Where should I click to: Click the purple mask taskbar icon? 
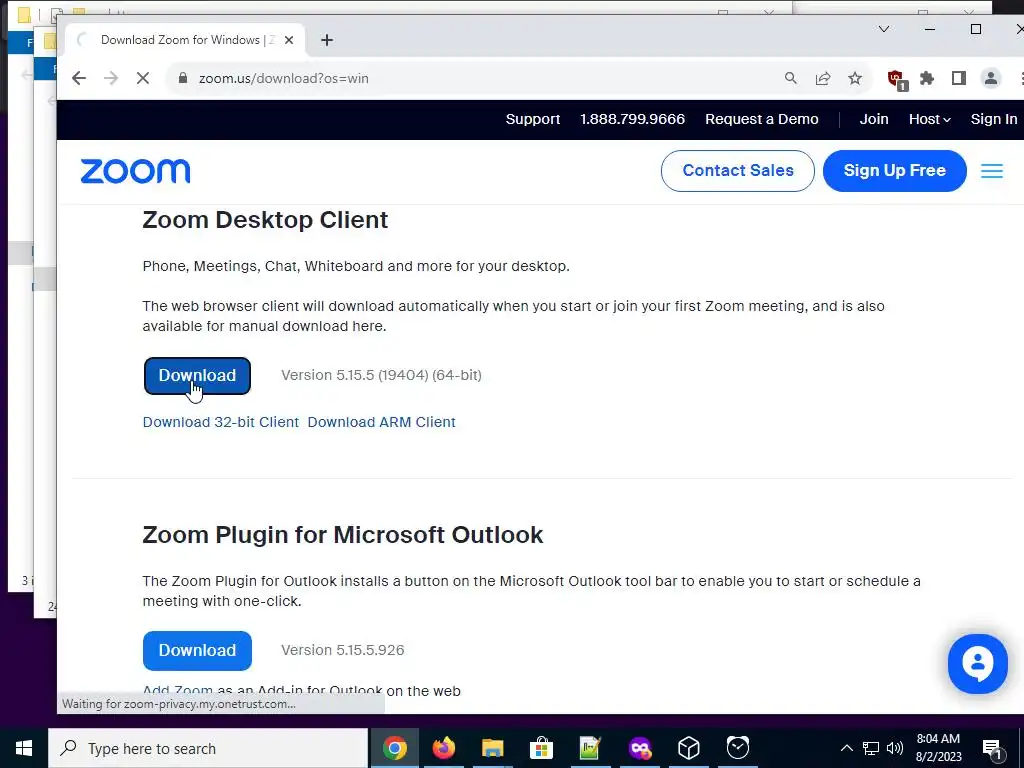639,748
